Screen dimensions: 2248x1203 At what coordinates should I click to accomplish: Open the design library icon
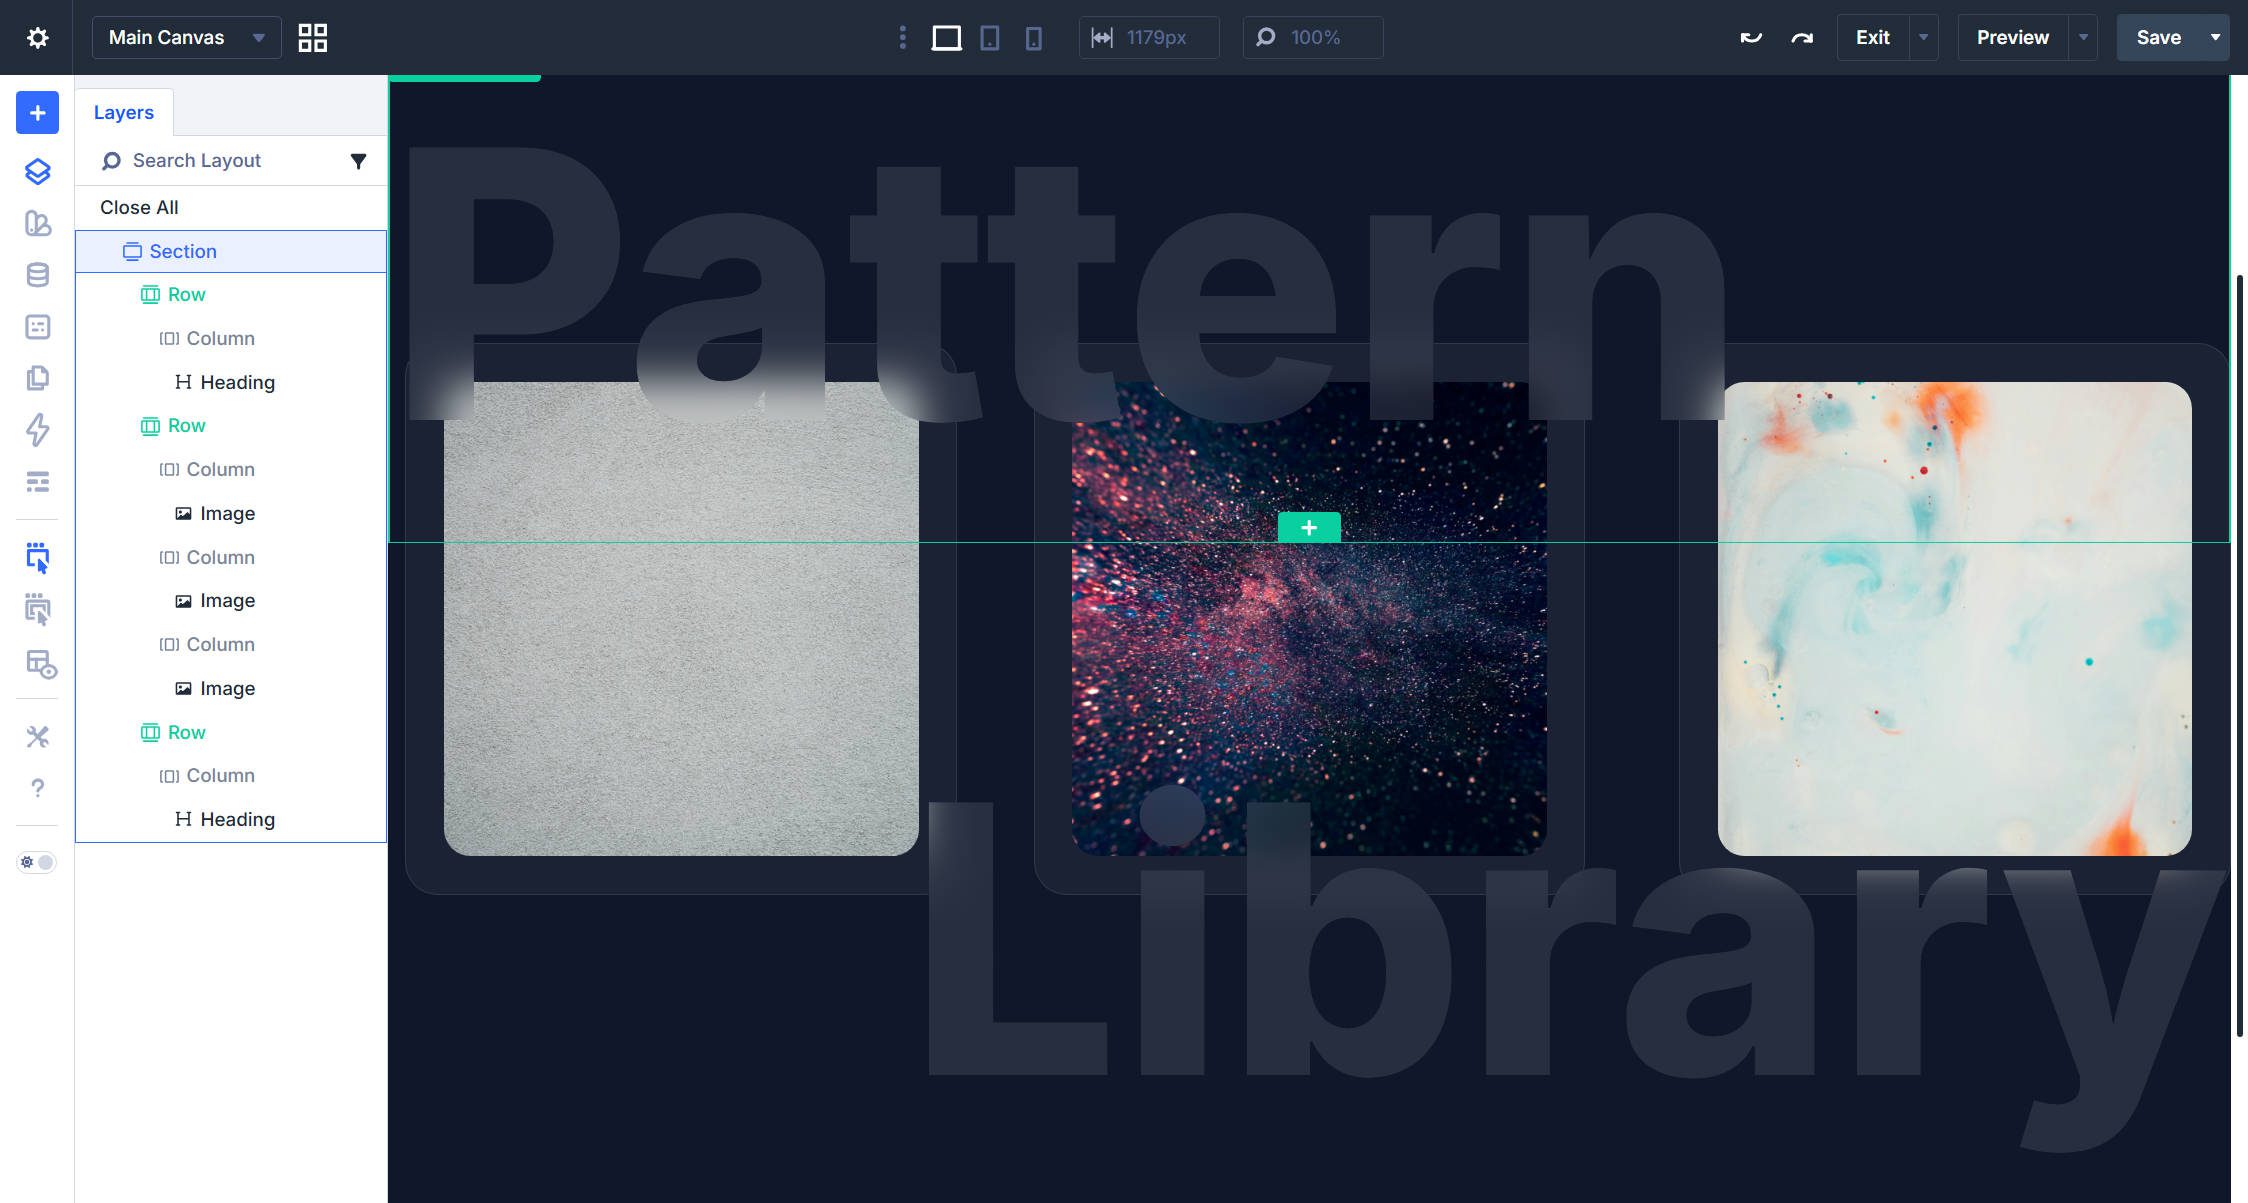[x=37, y=224]
